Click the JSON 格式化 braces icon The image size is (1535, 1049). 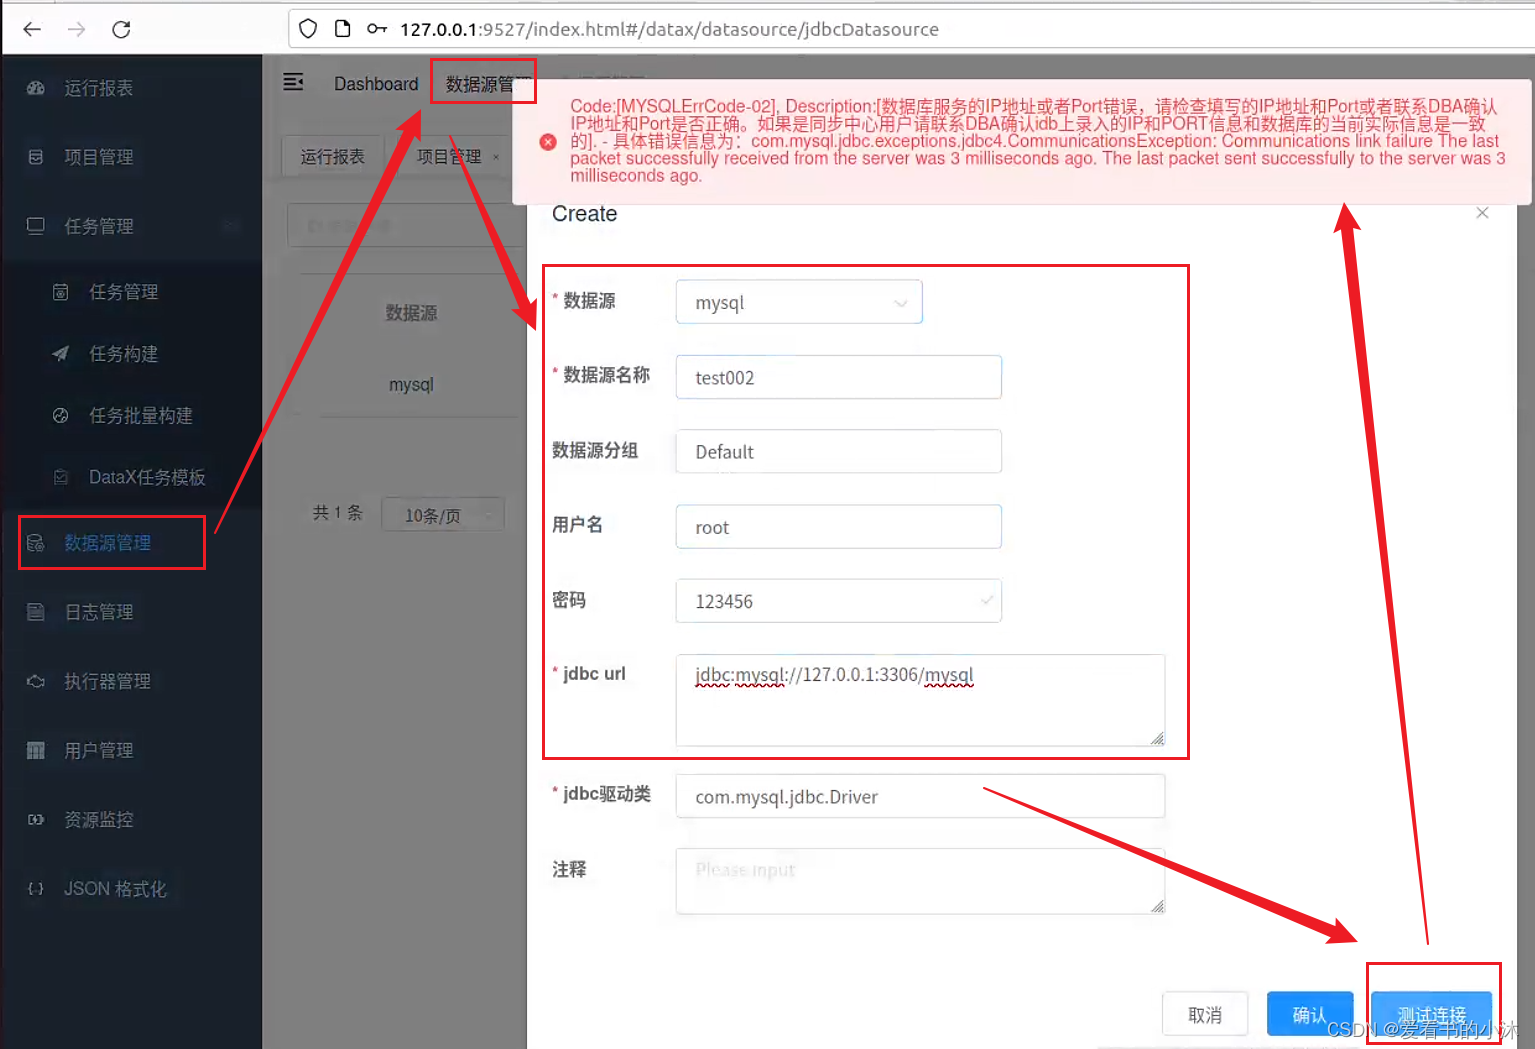36,889
